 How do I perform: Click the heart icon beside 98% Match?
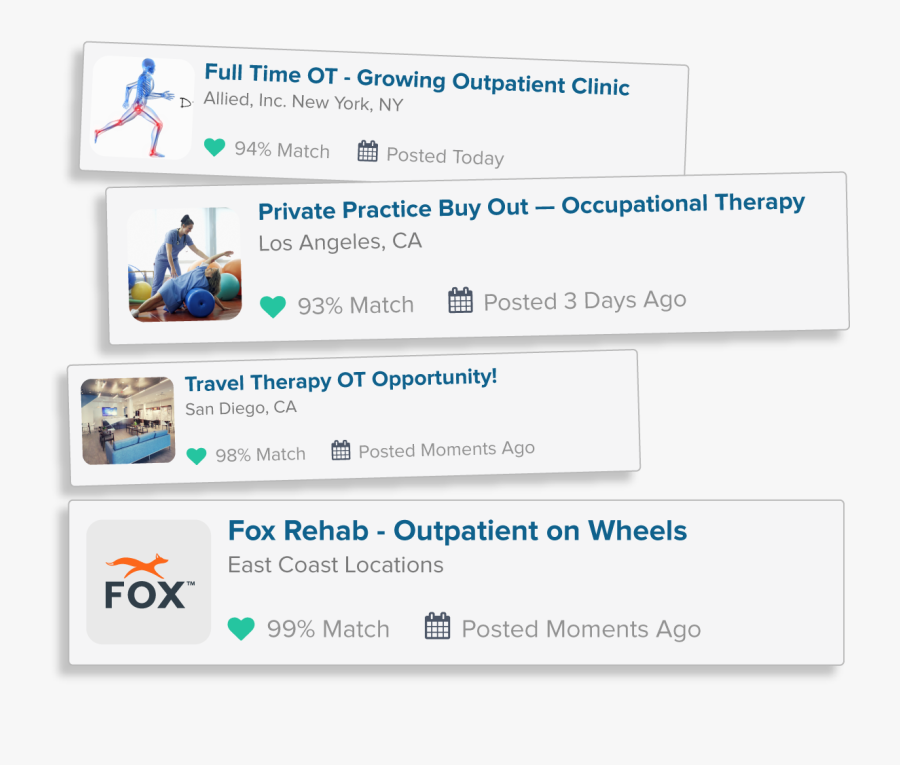click(x=196, y=456)
